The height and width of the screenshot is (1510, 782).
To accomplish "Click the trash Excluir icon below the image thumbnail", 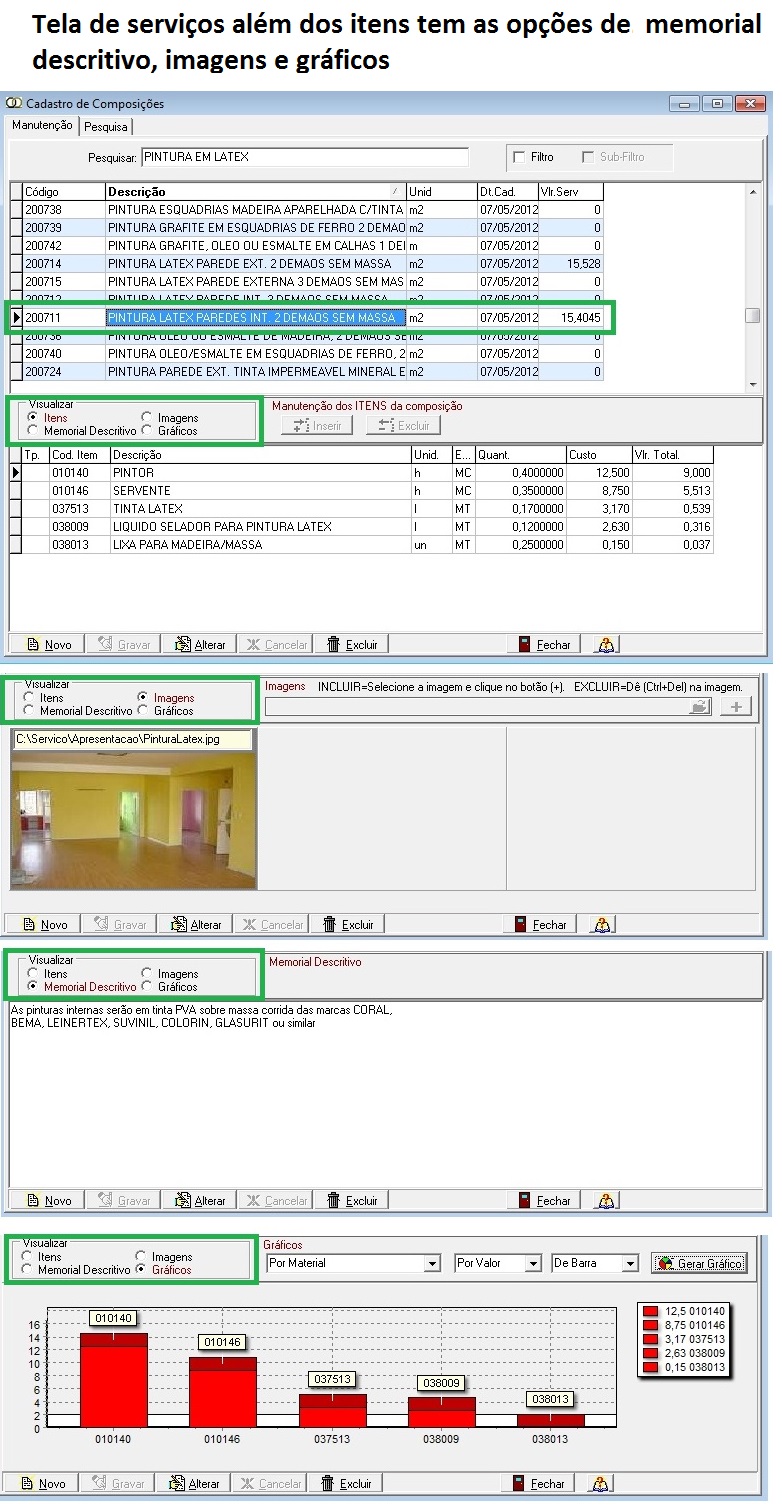I will [x=329, y=925].
